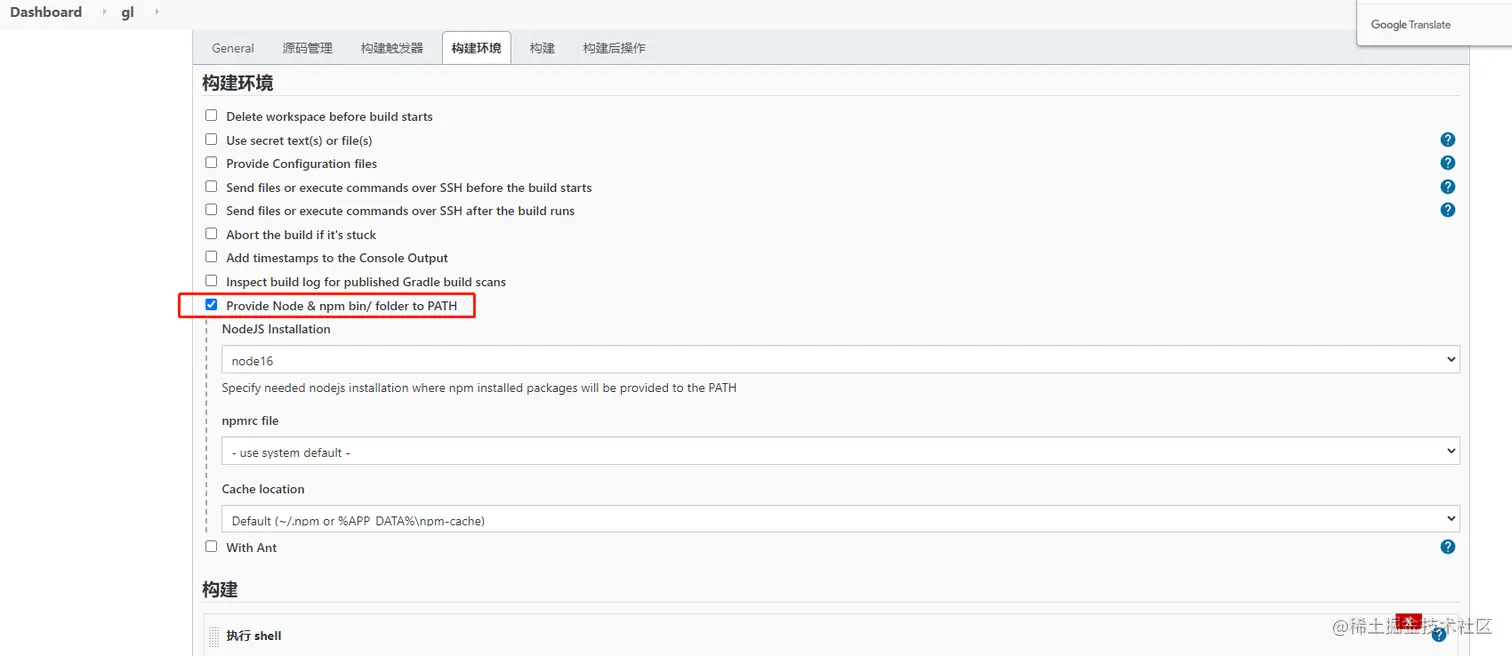Switch to the 构建后操作 tab
The width and height of the screenshot is (1512, 656).
pos(614,48)
